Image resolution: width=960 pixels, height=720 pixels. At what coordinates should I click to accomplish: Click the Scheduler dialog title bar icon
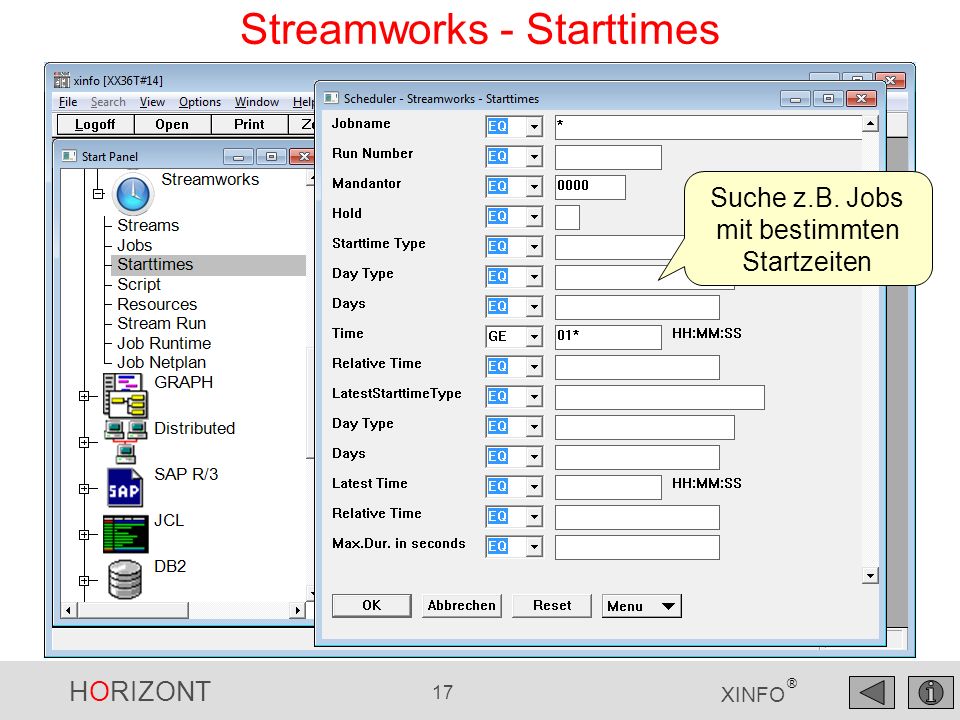(331, 98)
